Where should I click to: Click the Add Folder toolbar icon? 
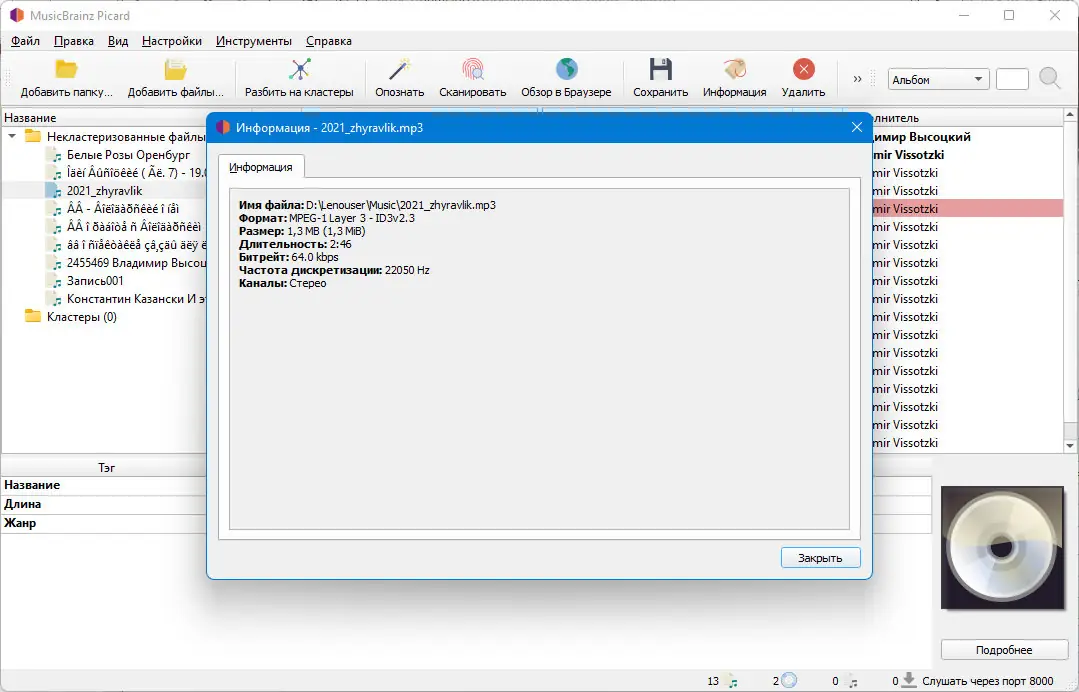(66, 69)
